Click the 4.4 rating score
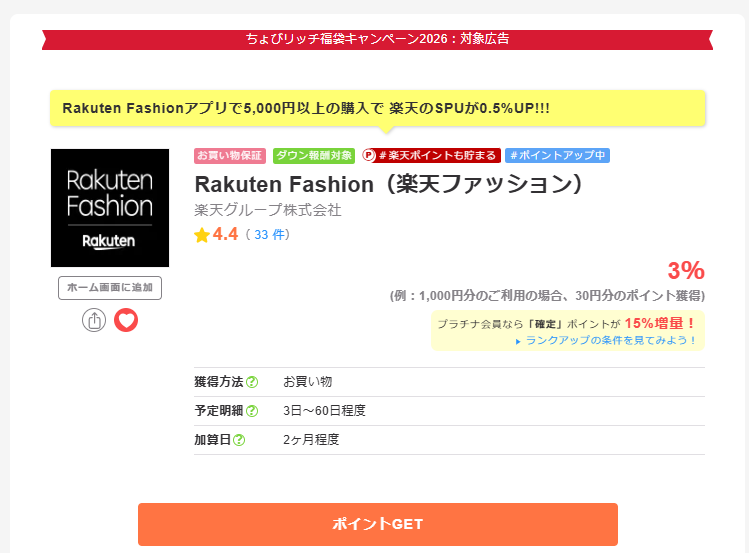This screenshot has height=553, width=749. click(x=226, y=235)
